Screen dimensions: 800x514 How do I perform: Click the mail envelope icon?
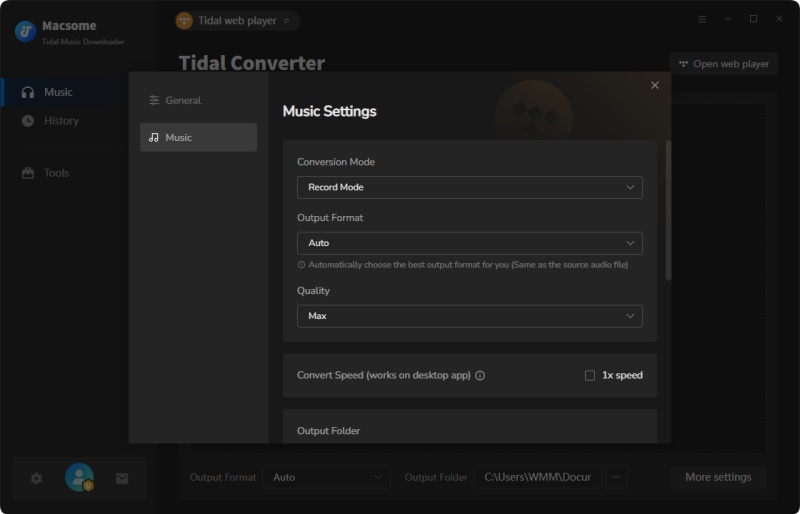[122, 478]
